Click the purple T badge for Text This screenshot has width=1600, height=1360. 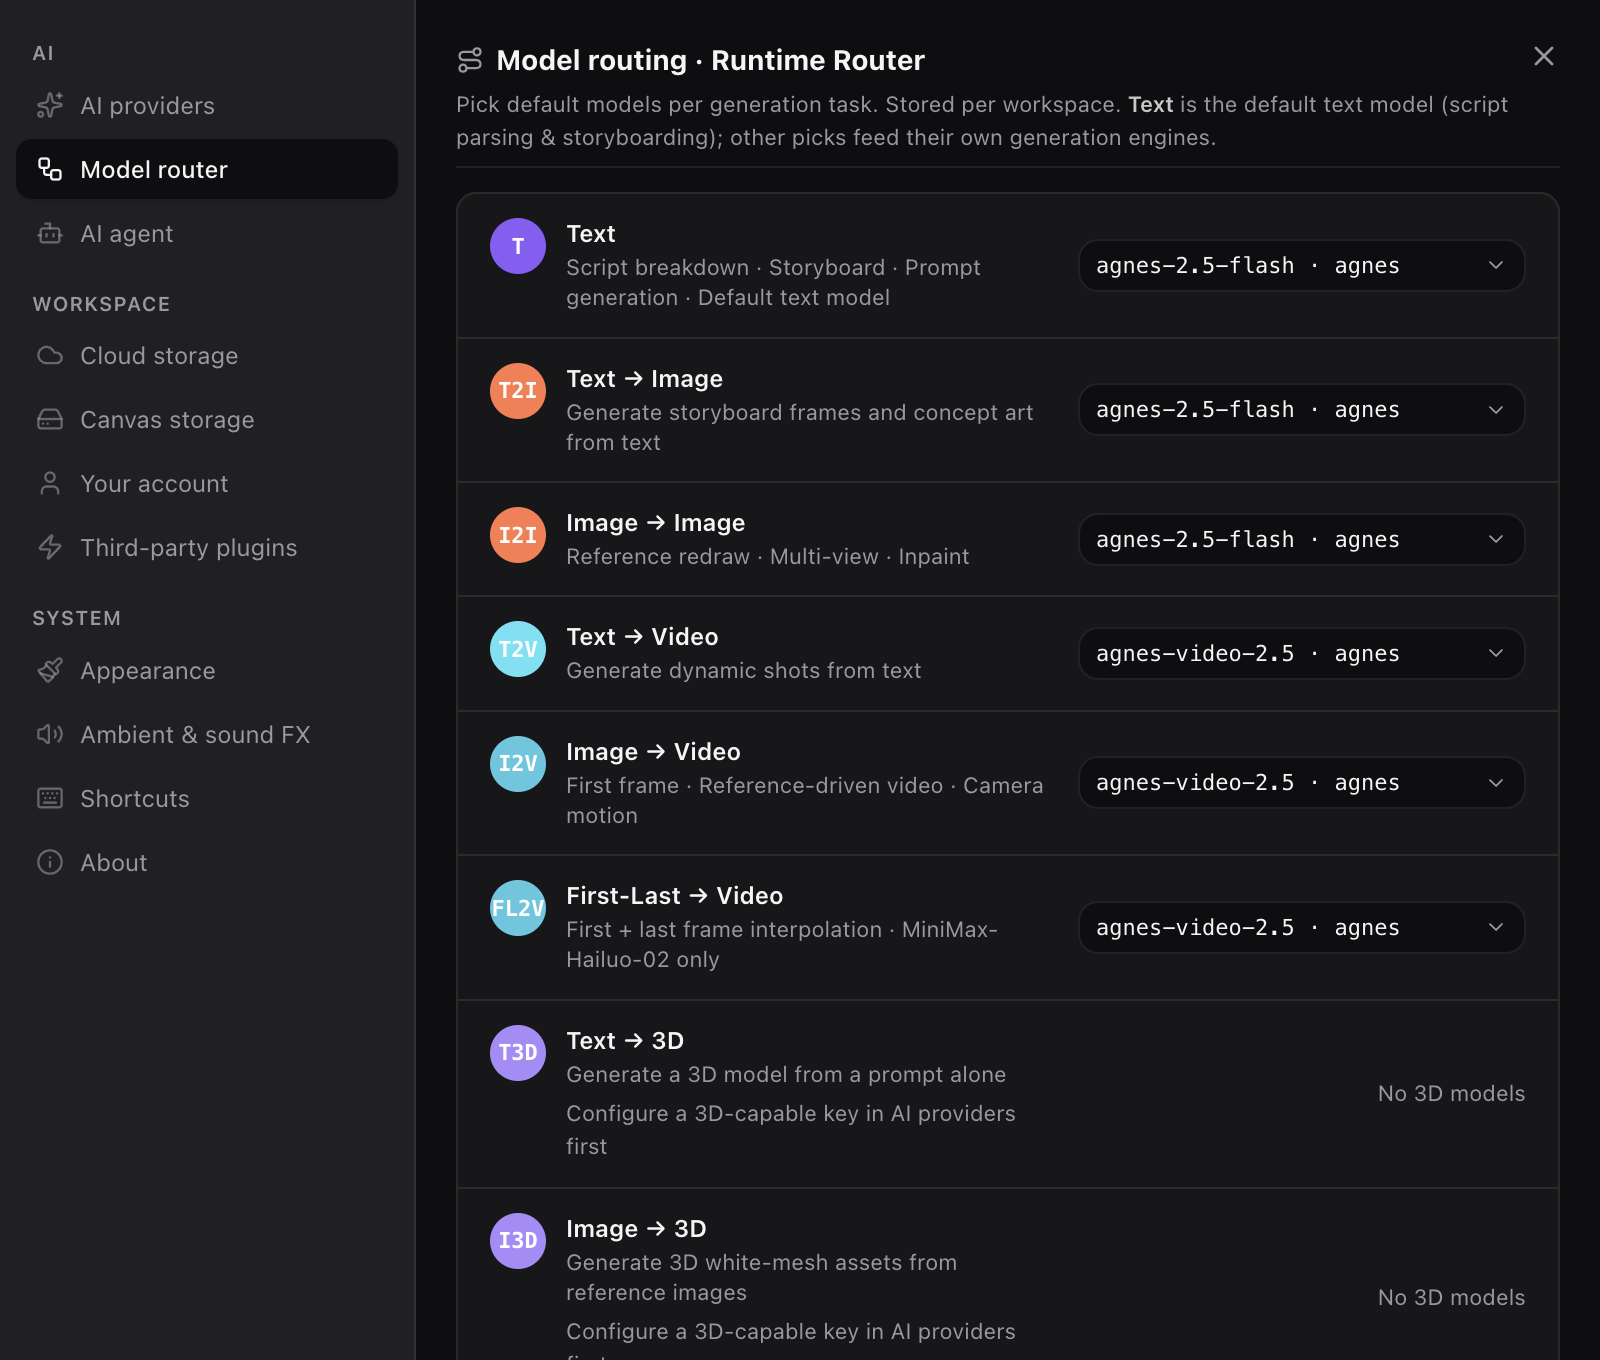(518, 246)
